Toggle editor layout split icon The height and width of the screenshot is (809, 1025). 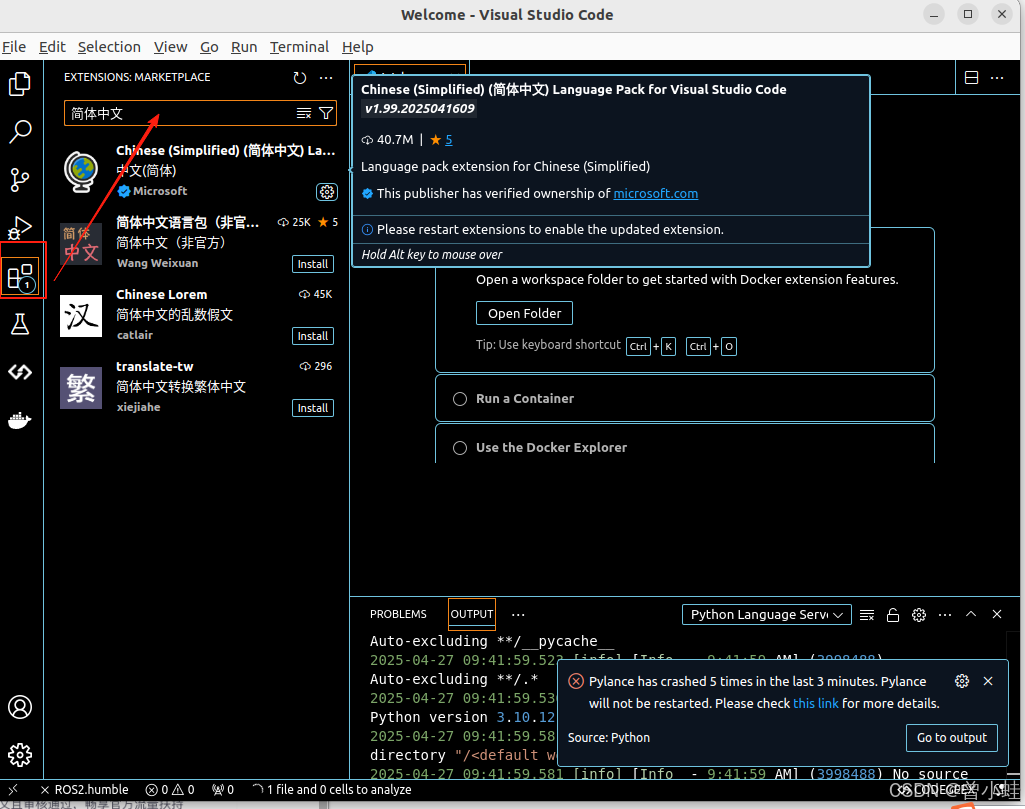[971, 78]
